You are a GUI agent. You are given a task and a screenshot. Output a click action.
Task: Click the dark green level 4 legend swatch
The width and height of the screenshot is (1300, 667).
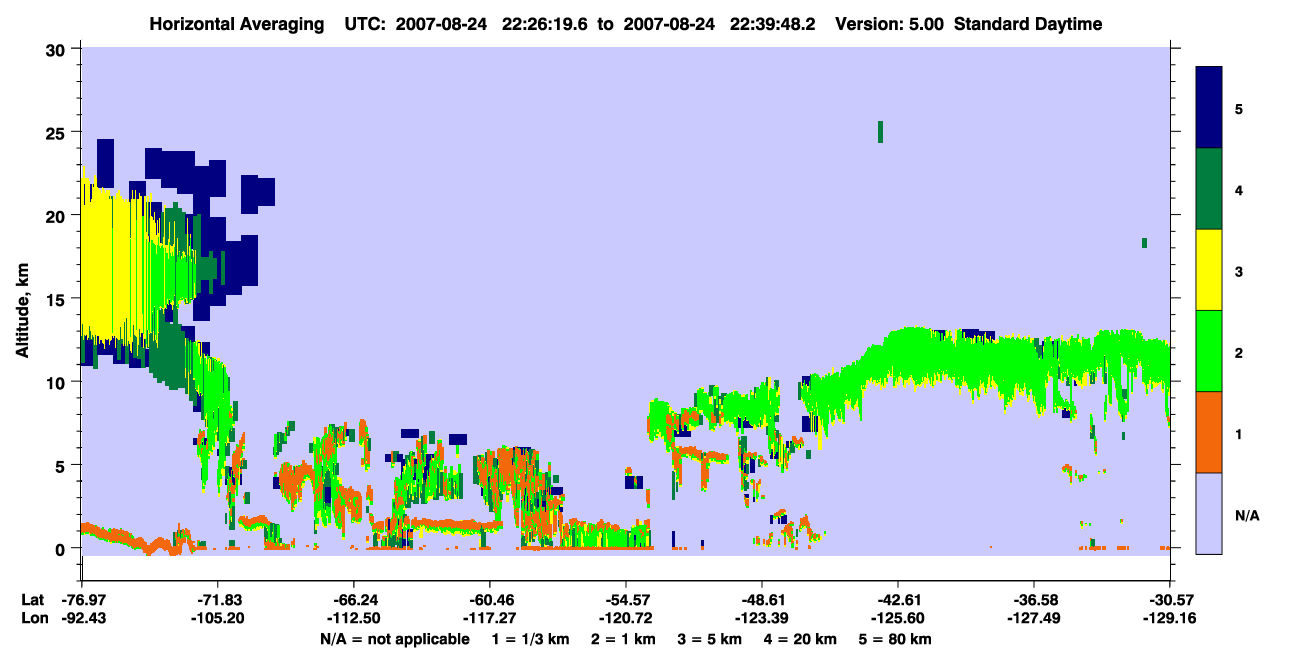(x=1209, y=189)
